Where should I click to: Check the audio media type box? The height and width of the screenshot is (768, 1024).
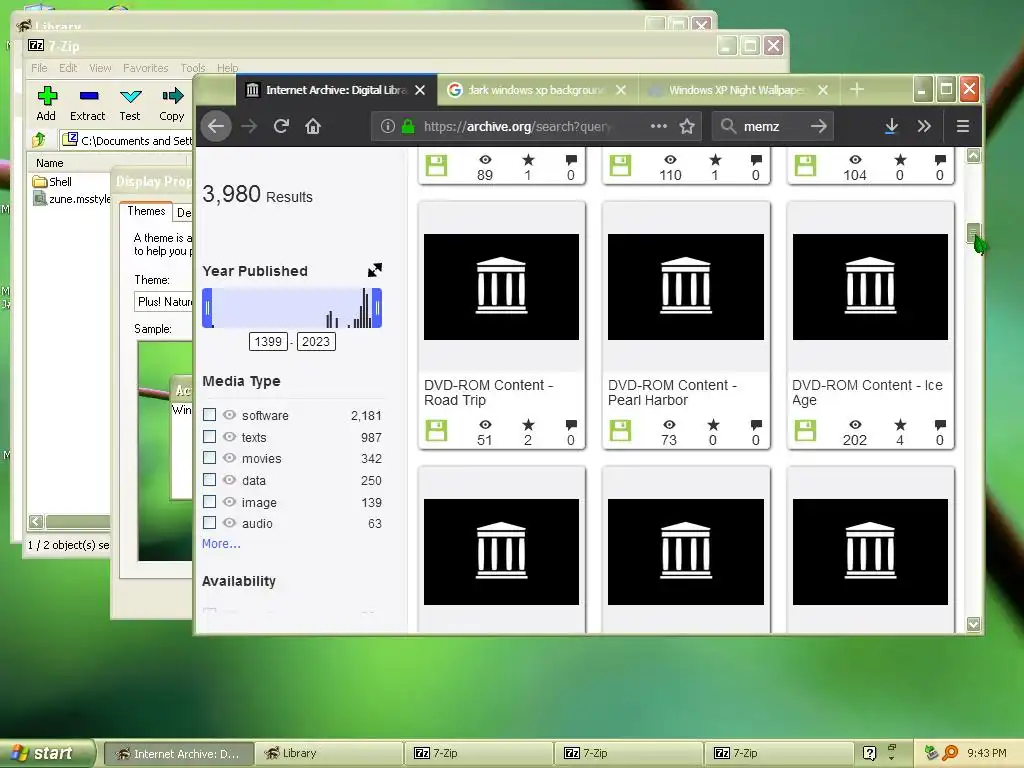pos(210,522)
